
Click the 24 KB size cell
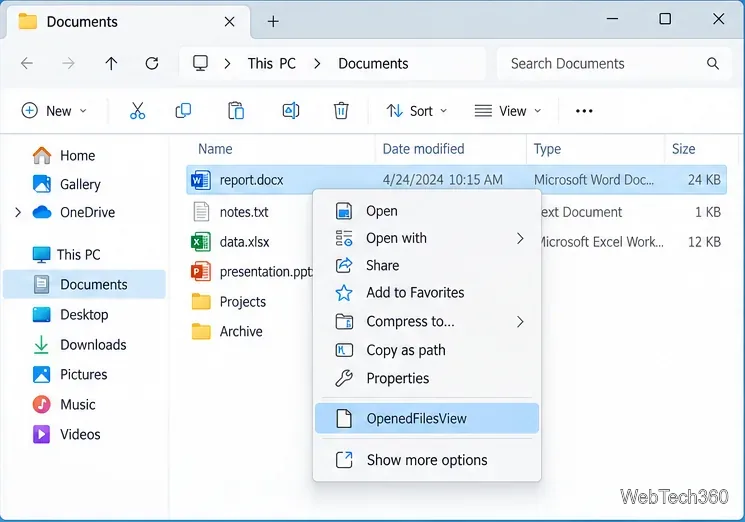704,180
